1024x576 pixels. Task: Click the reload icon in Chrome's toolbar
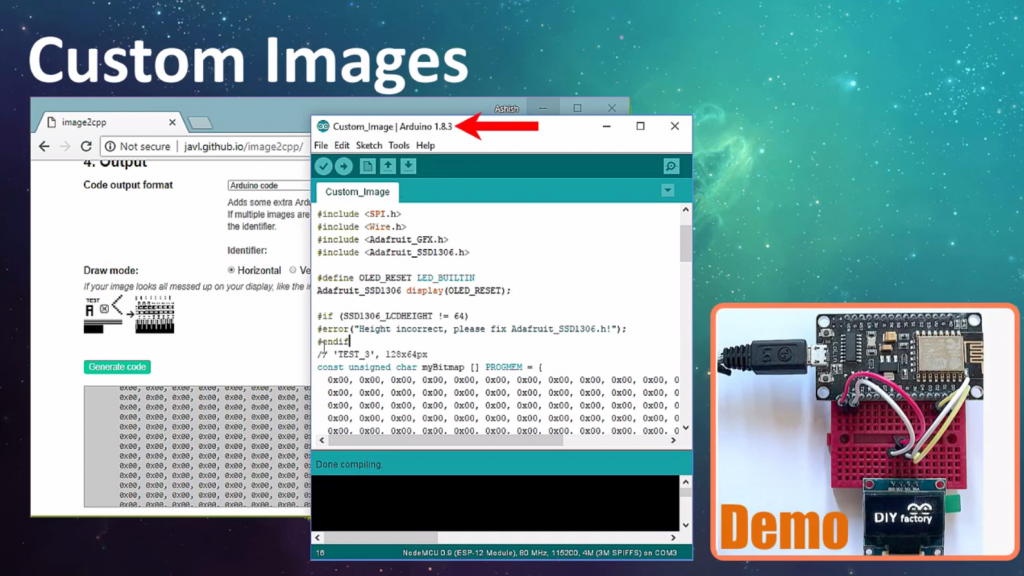coord(87,146)
